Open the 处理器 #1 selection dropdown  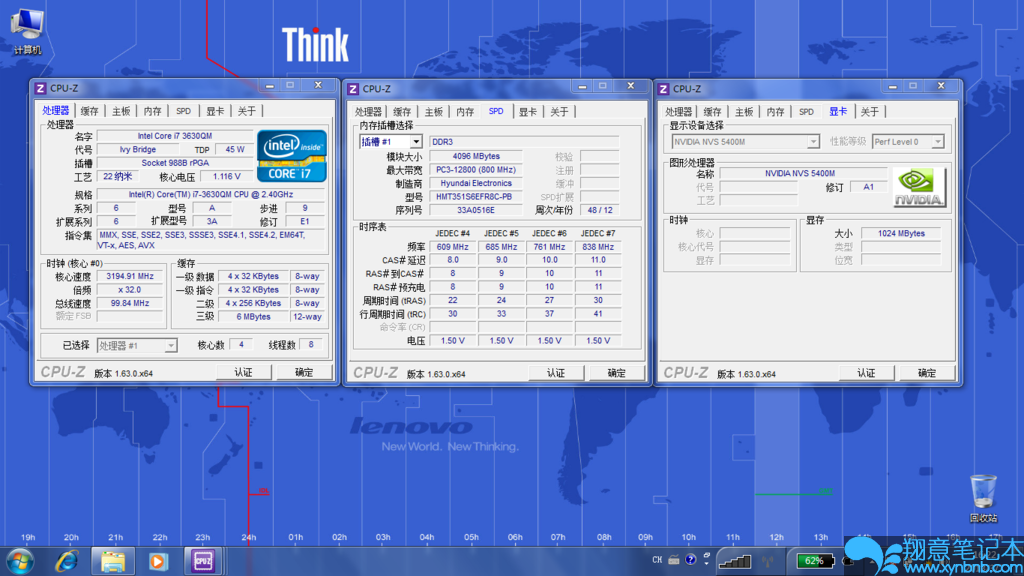pos(136,345)
